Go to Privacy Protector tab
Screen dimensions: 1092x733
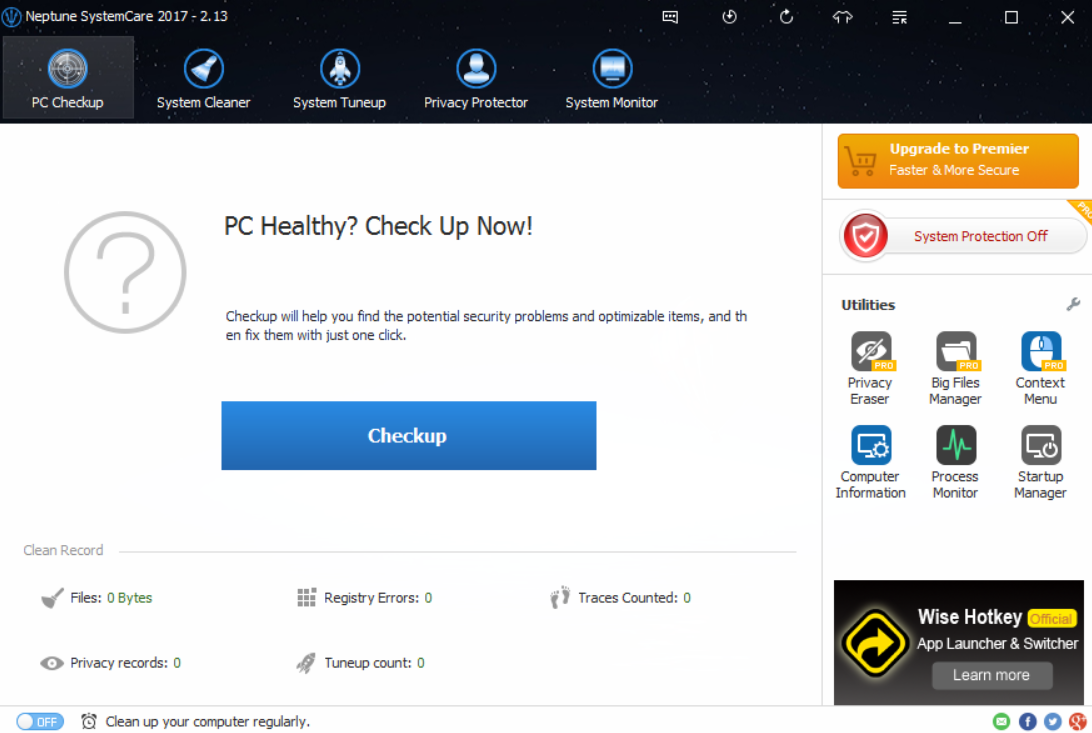point(476,78)
